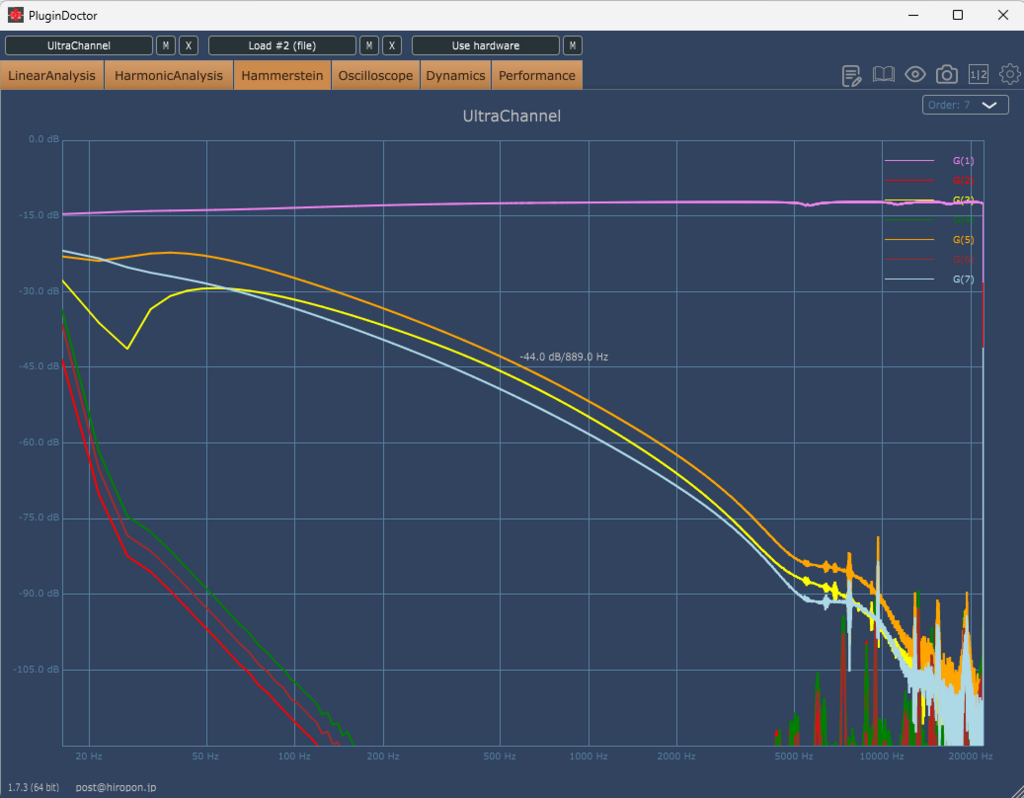This screenshot has height=798, width=1024.
Task: Take a snapshot with the camera icon
Action: (947, 74)
